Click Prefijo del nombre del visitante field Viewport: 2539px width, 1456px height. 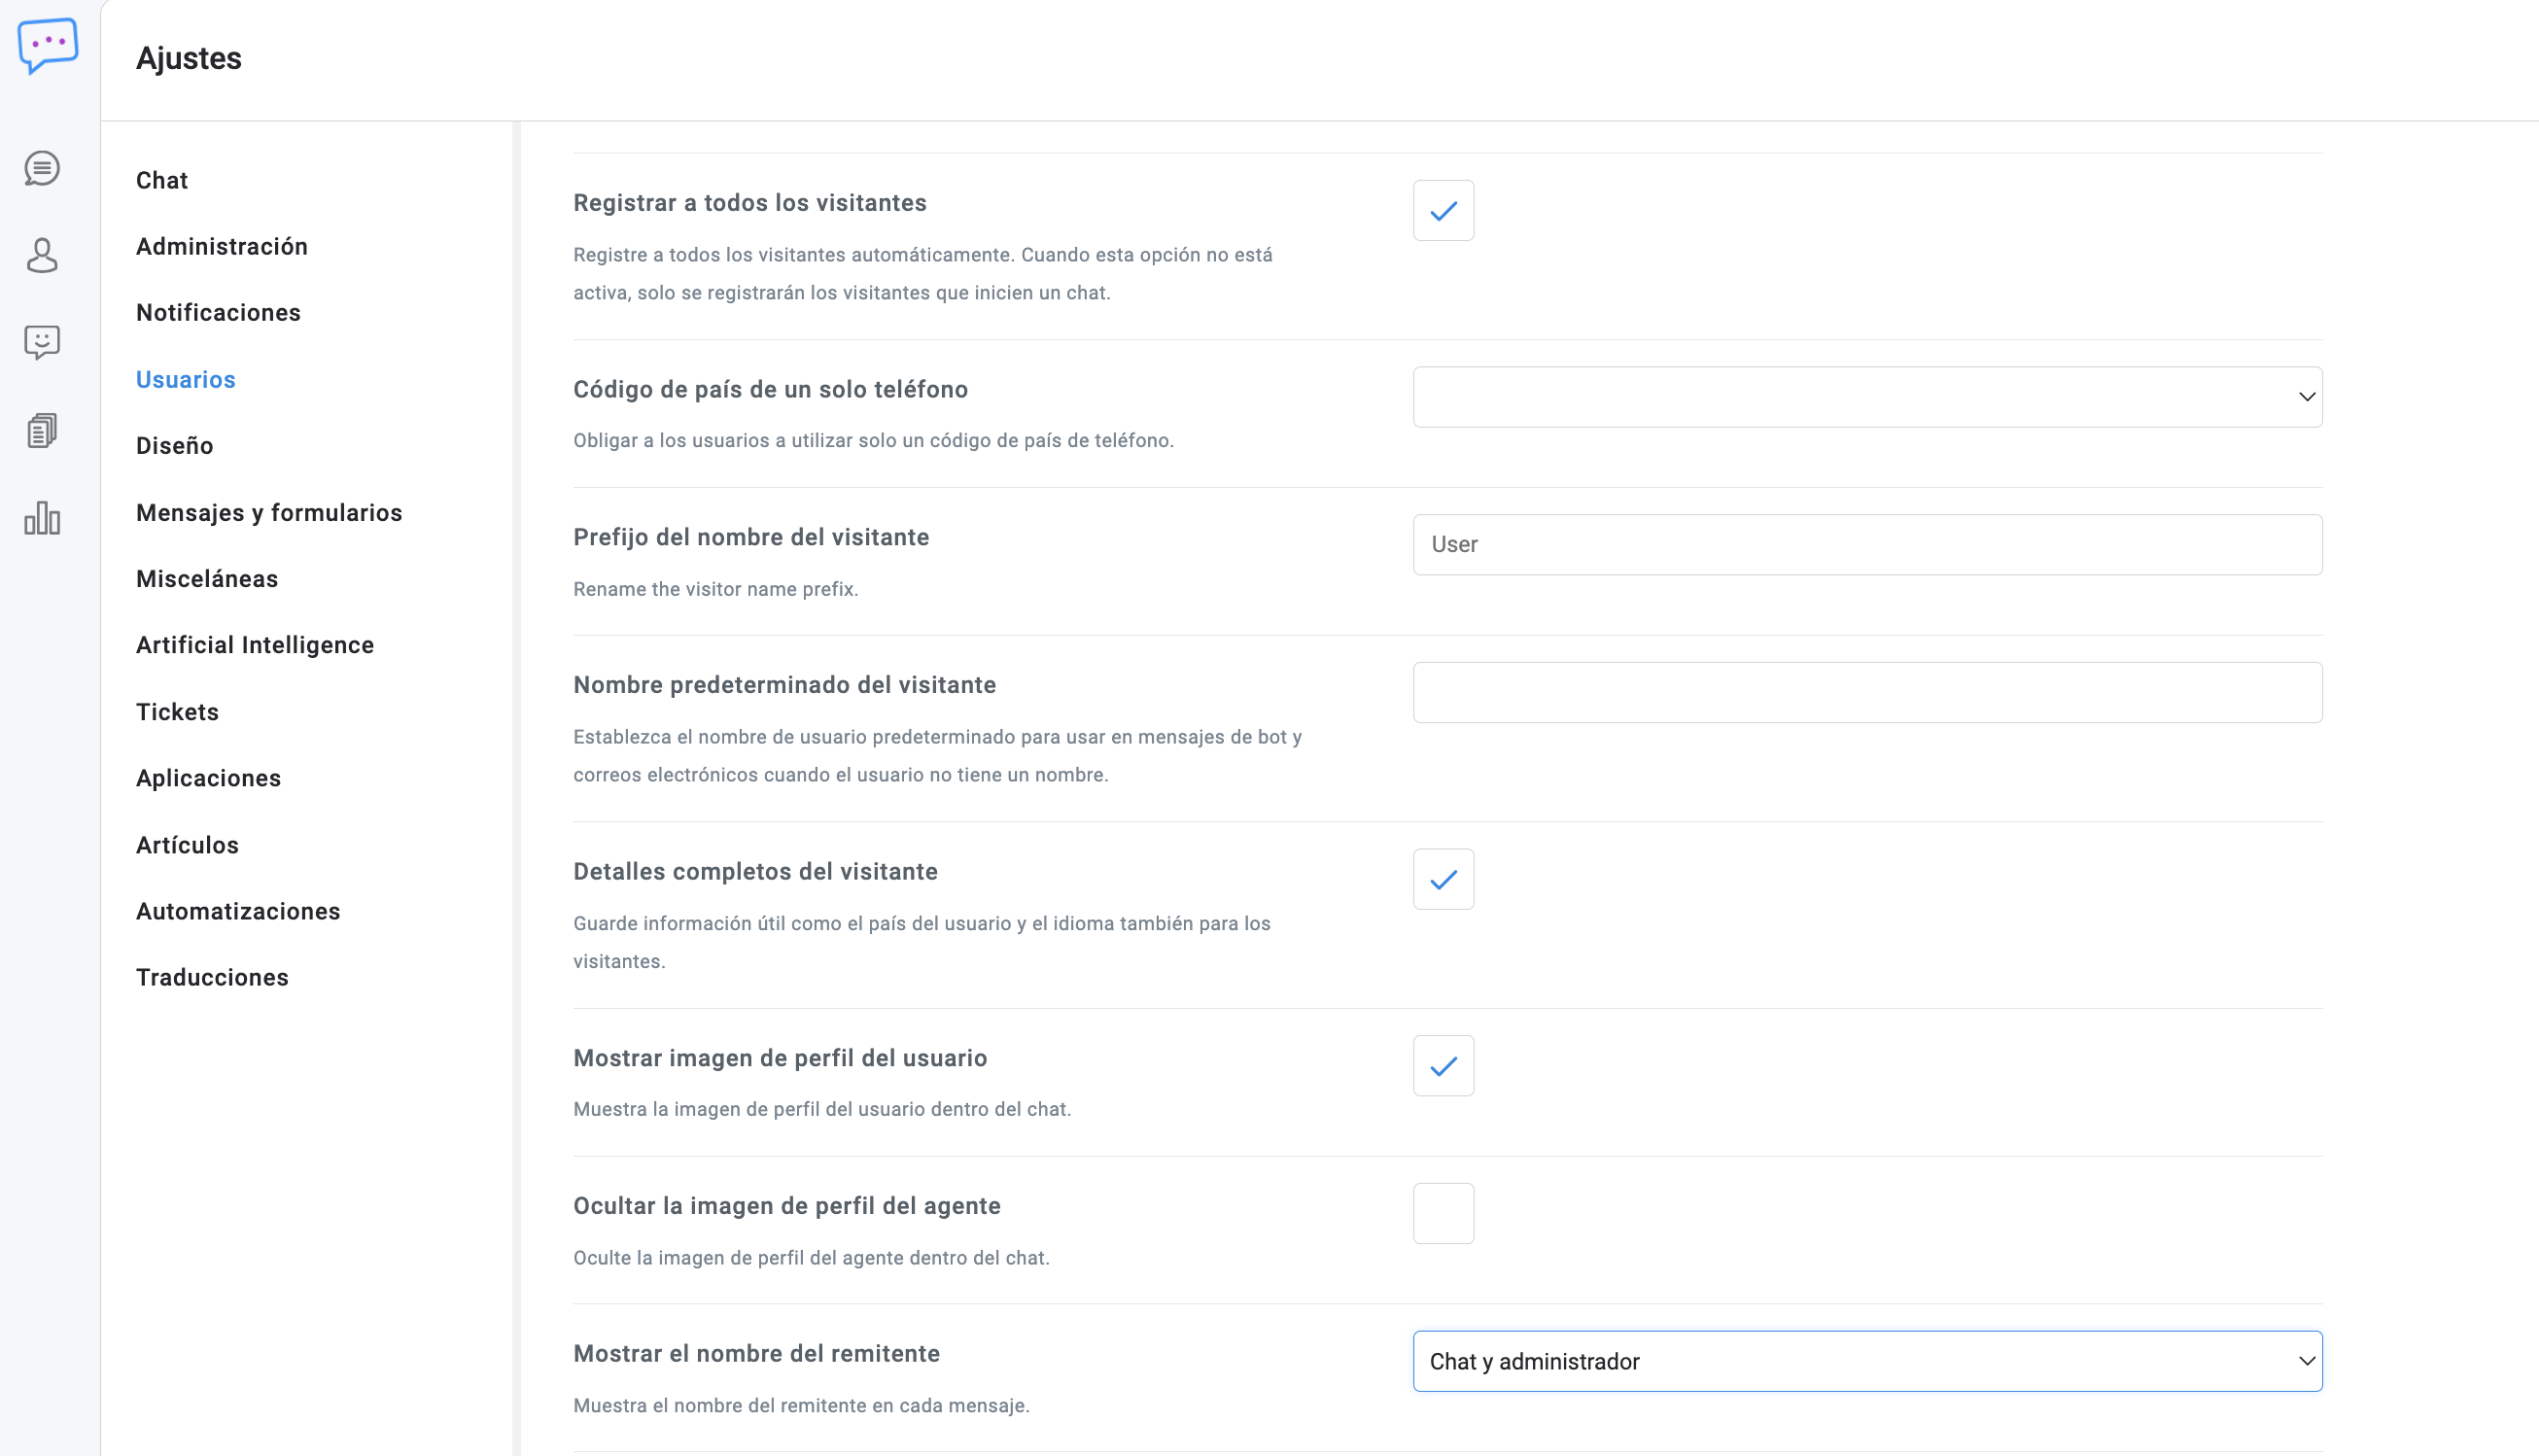tap(1866, 544)
